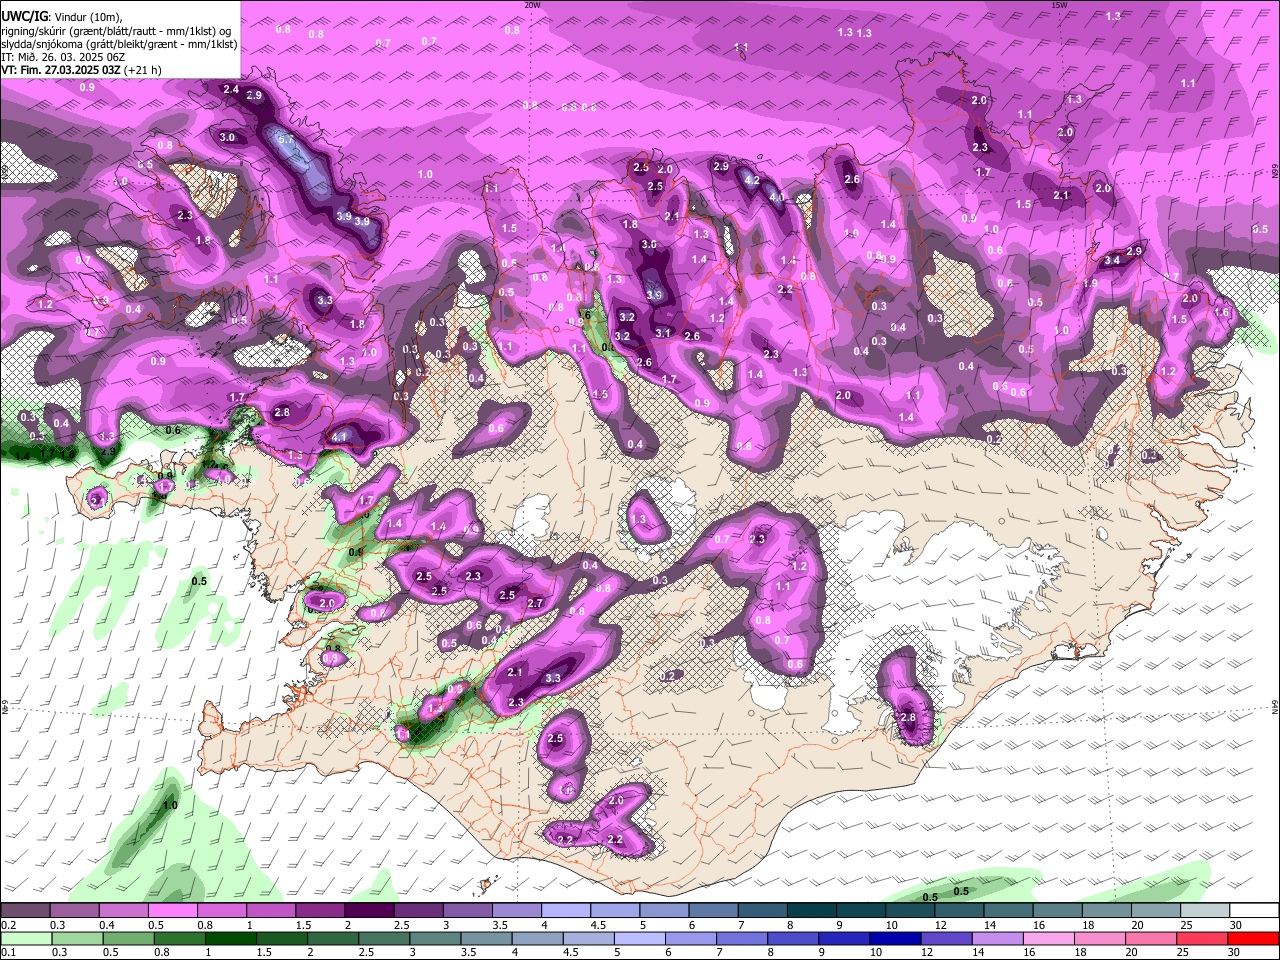This screenshot has width=1280, height=960.
Task: Click the 'VT: Fim. 27.03.2025 03Z (+21 h)' line
Action: [x=82, y=70]
